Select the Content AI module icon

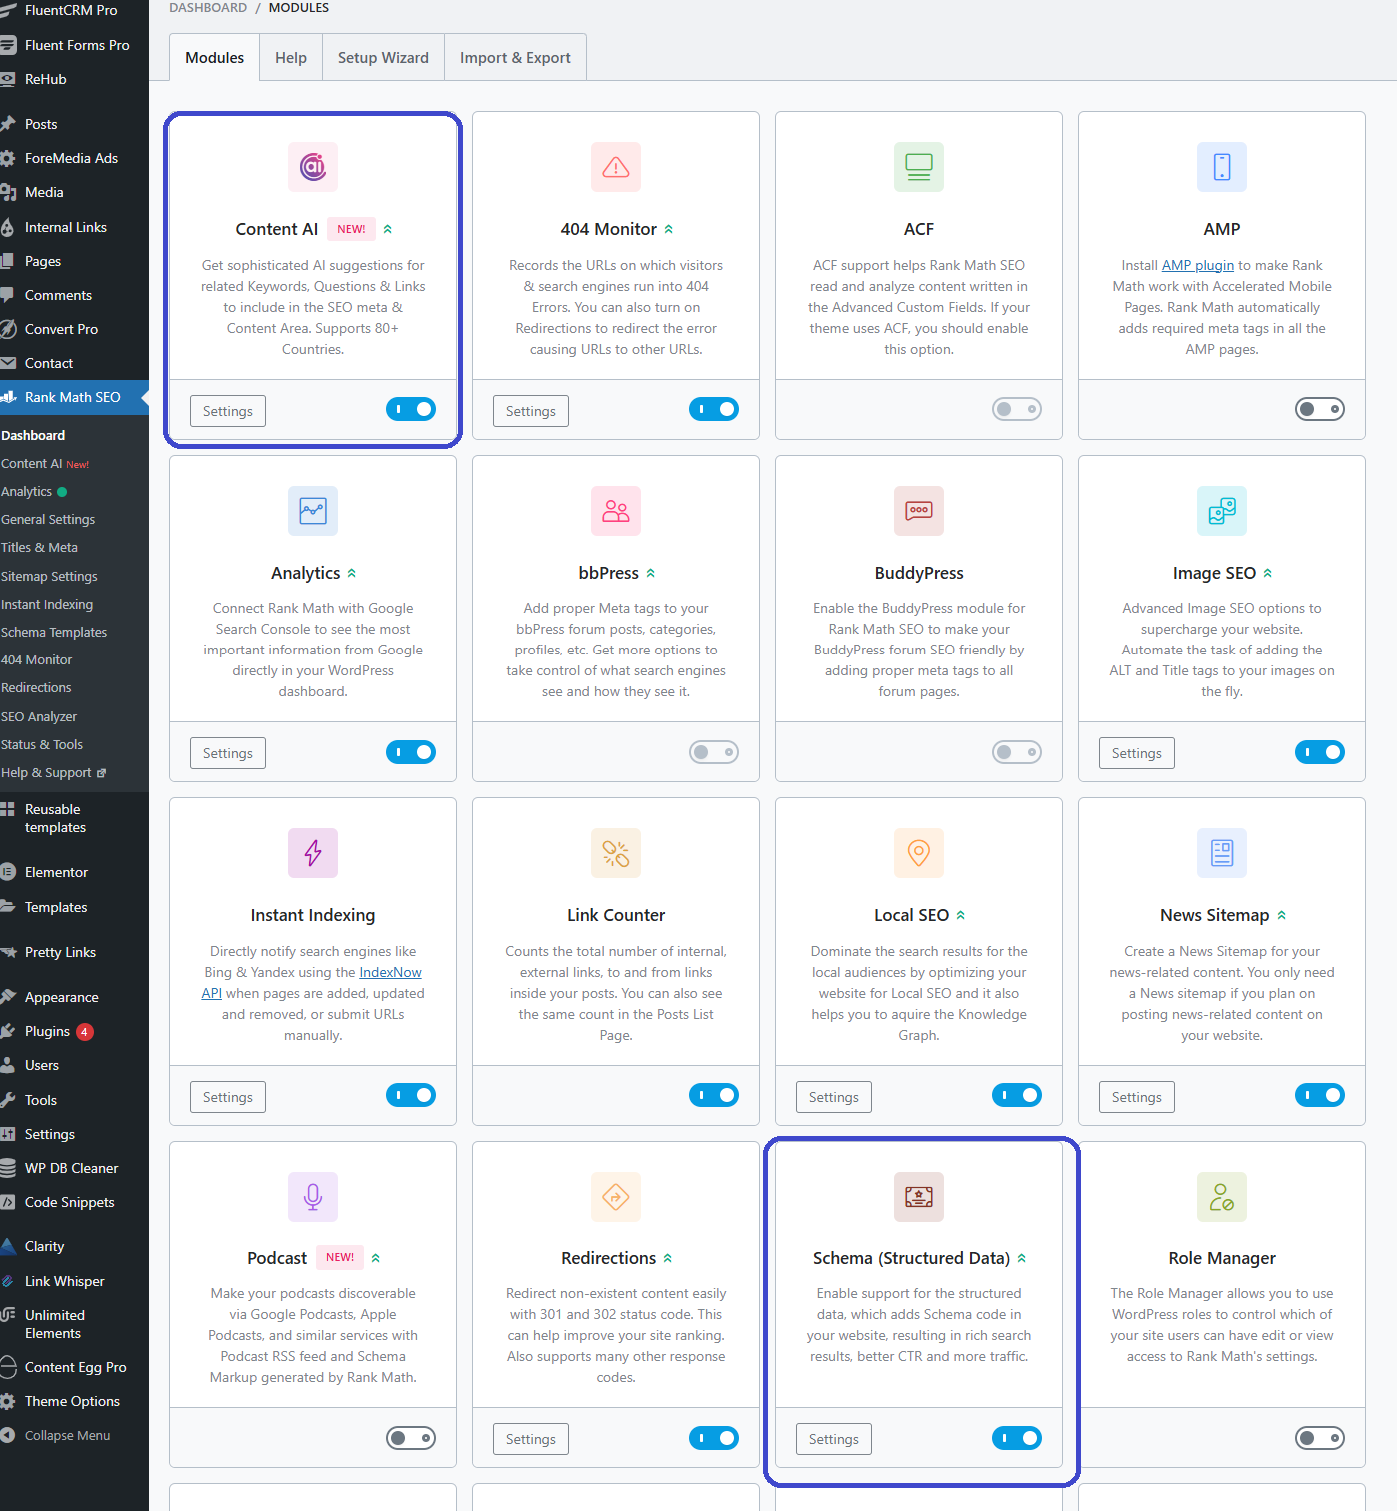coord(312,167)
